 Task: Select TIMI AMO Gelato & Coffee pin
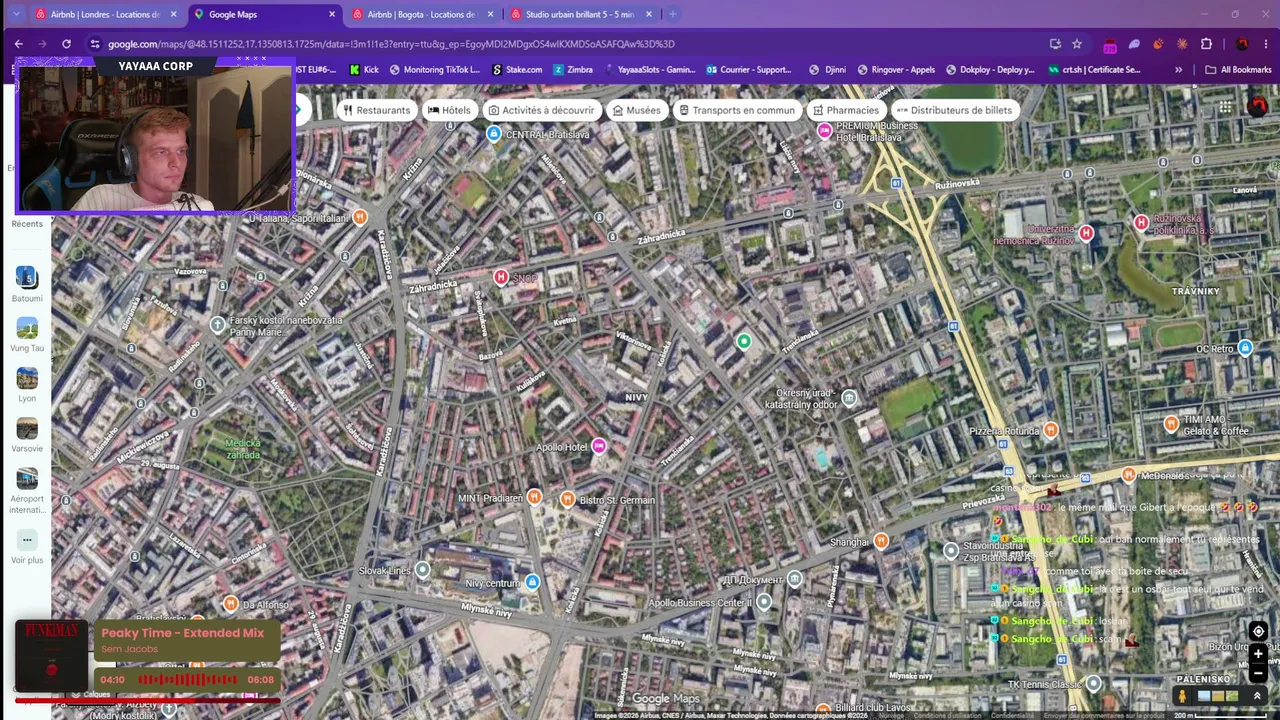click(x=1171, y=424)
